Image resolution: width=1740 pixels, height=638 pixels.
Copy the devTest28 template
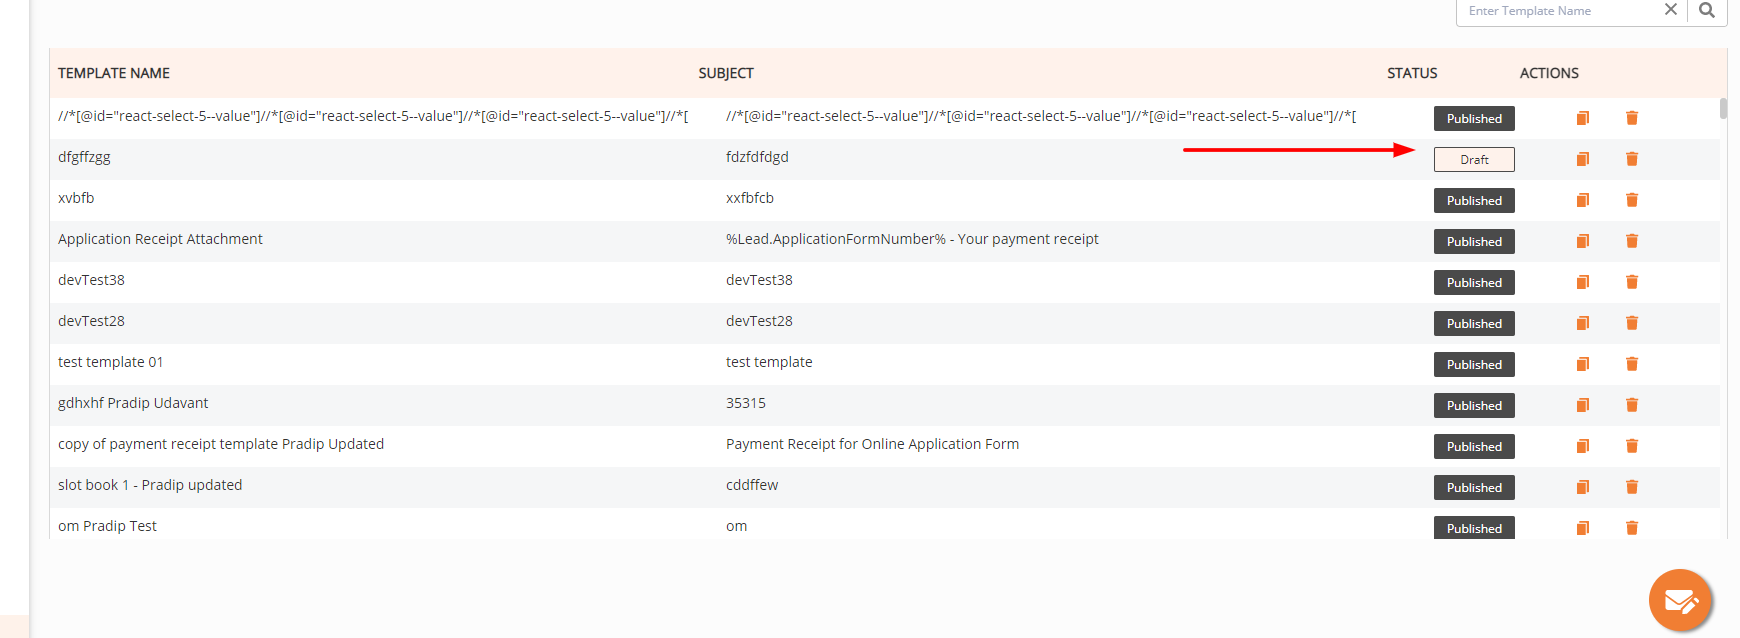coord(1583,323)
